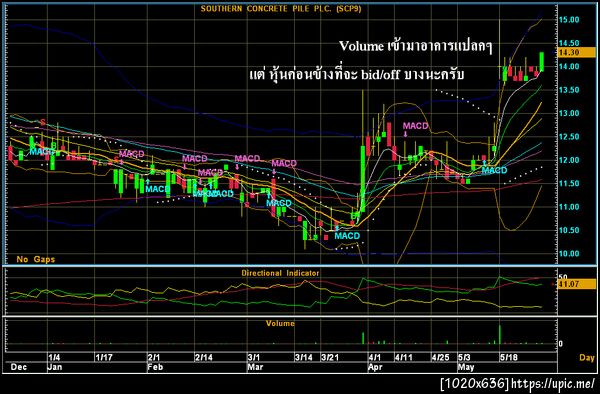The width and height of the screenshot is (600, 394).
Task: Click the 5/3 date label
Action: [465, 357]
